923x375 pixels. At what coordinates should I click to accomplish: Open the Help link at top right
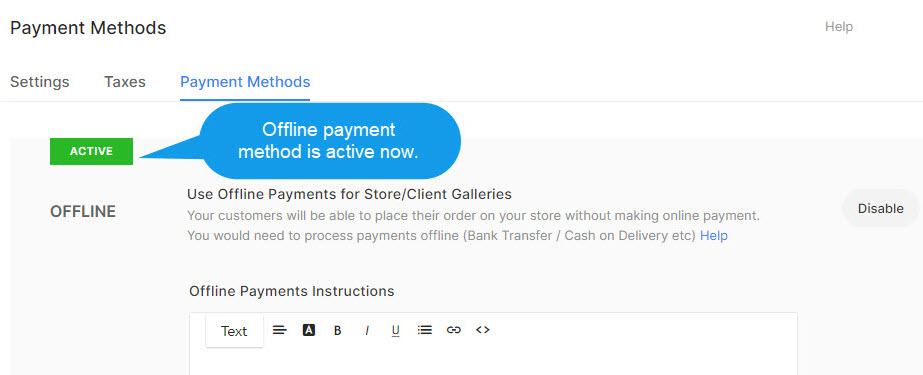pos(839,26)
